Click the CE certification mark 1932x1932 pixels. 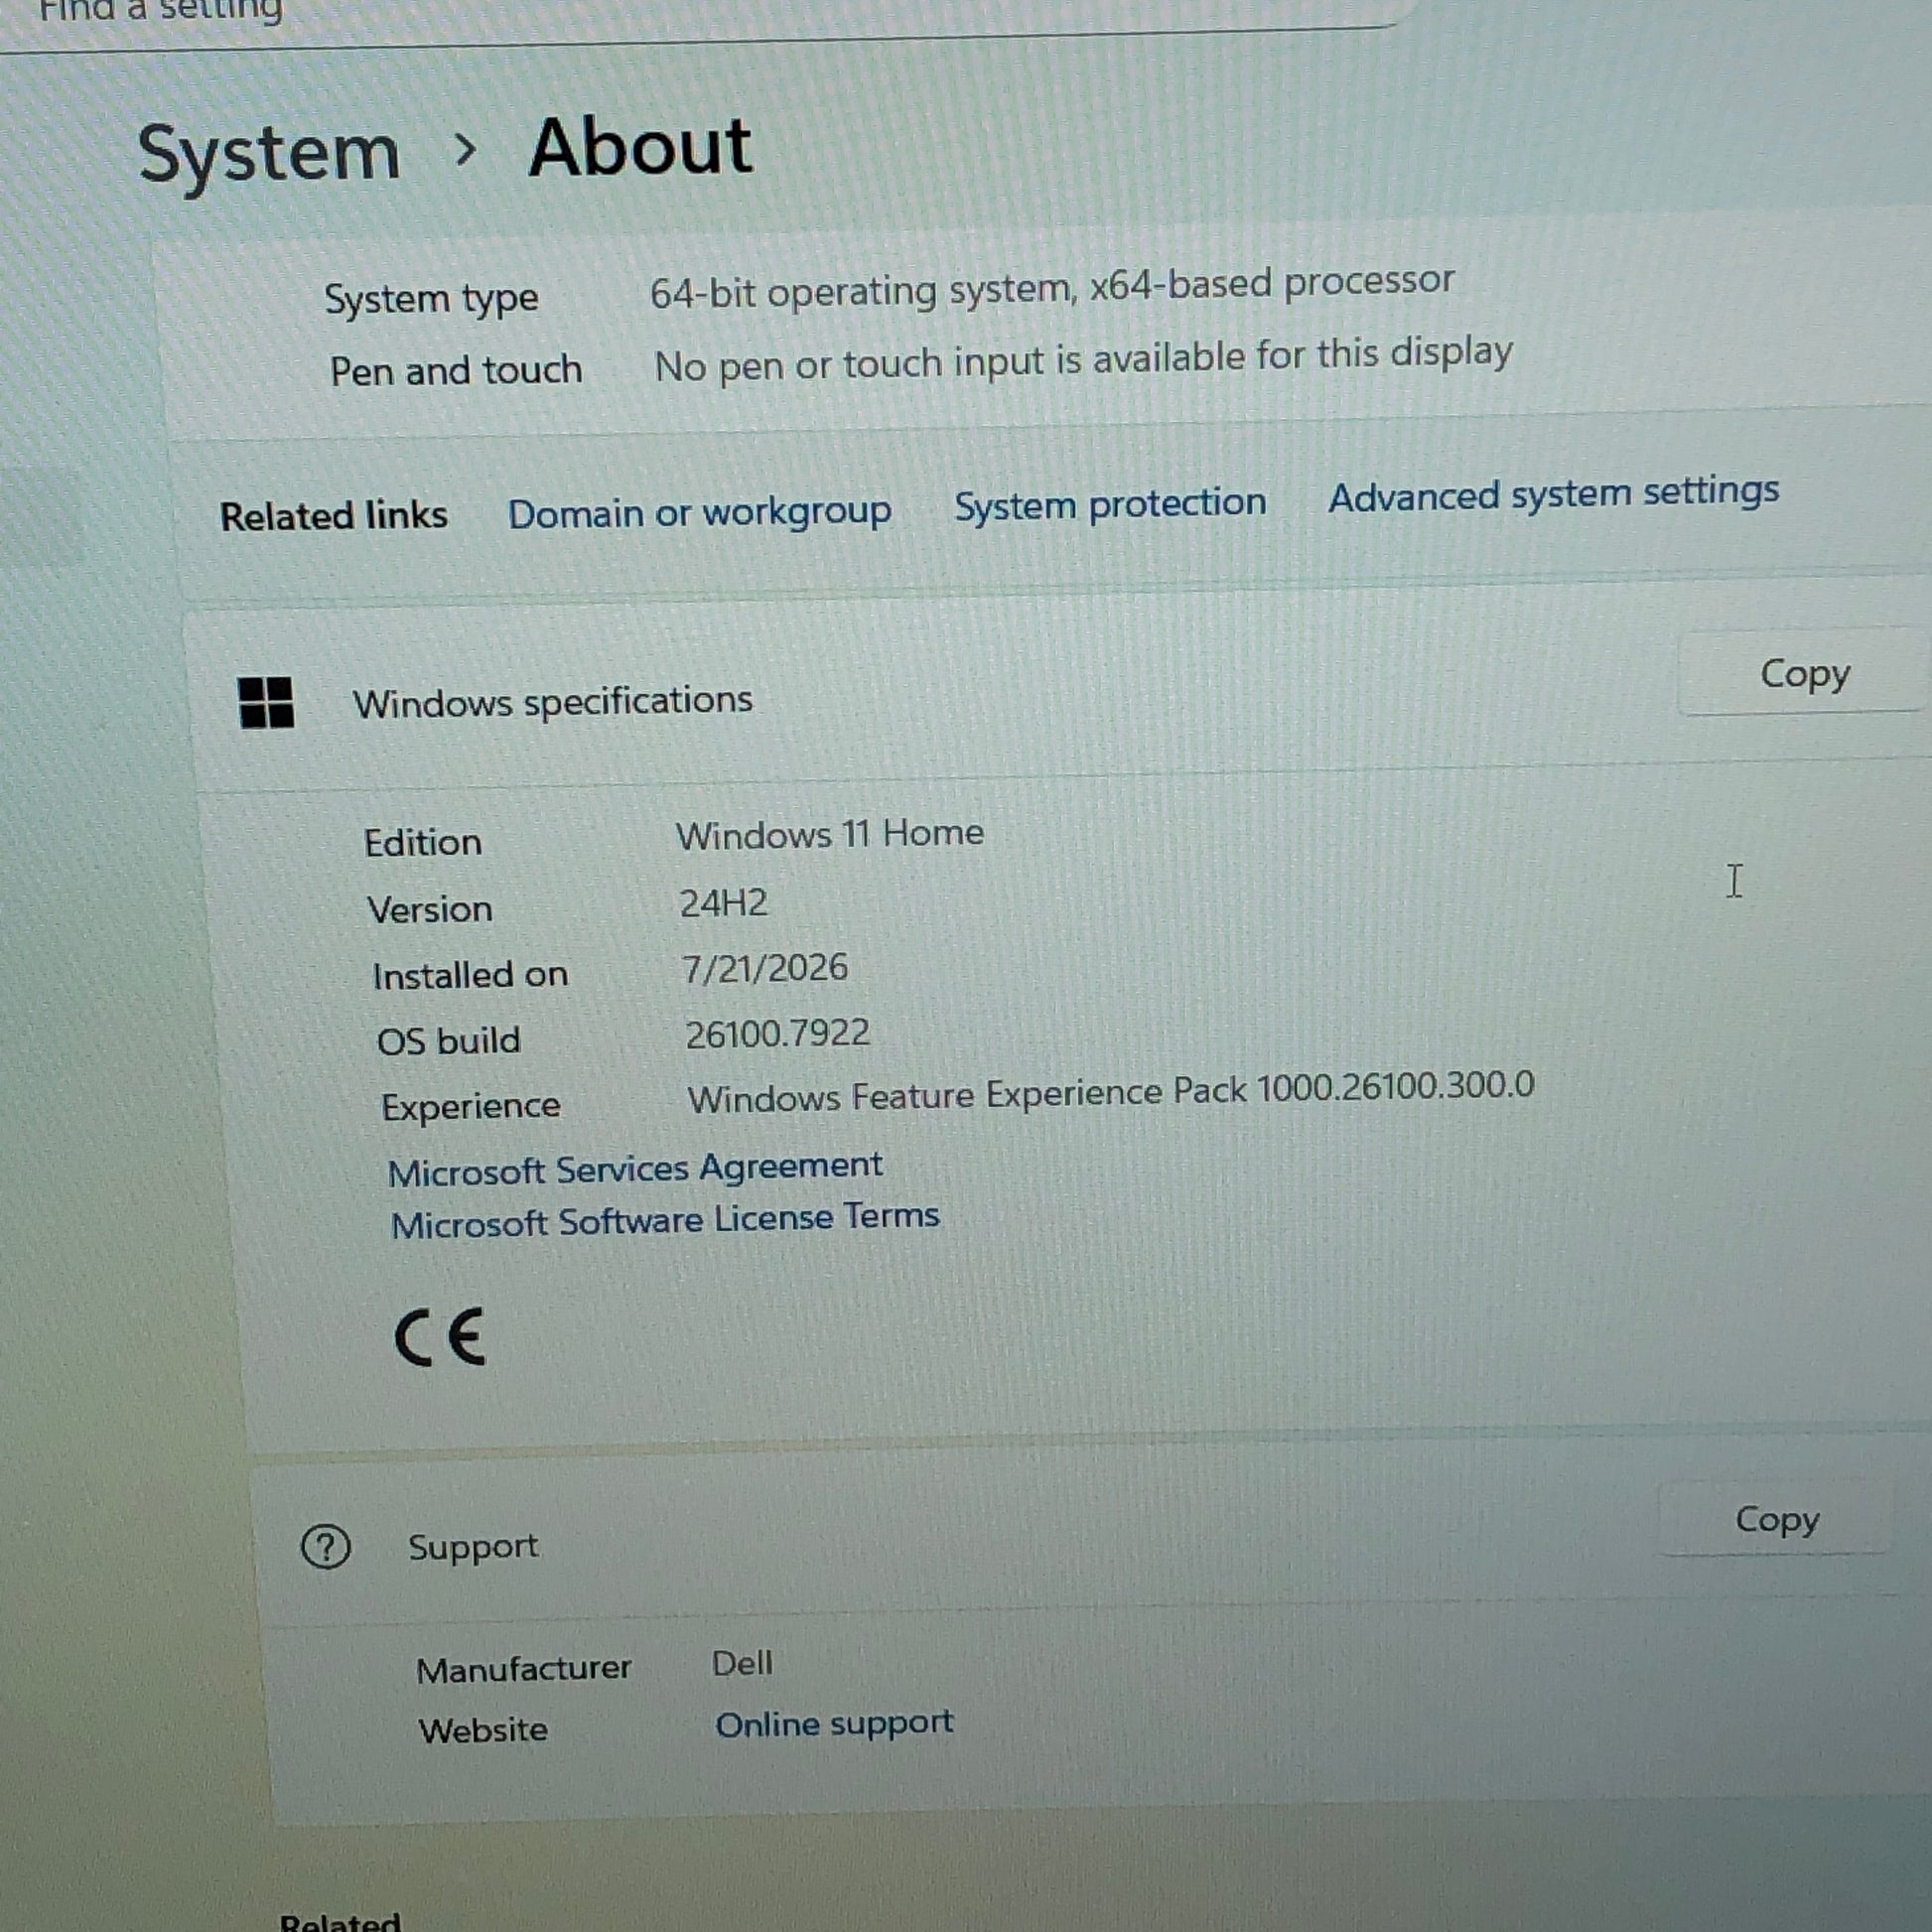click(x=440, y=1337)
